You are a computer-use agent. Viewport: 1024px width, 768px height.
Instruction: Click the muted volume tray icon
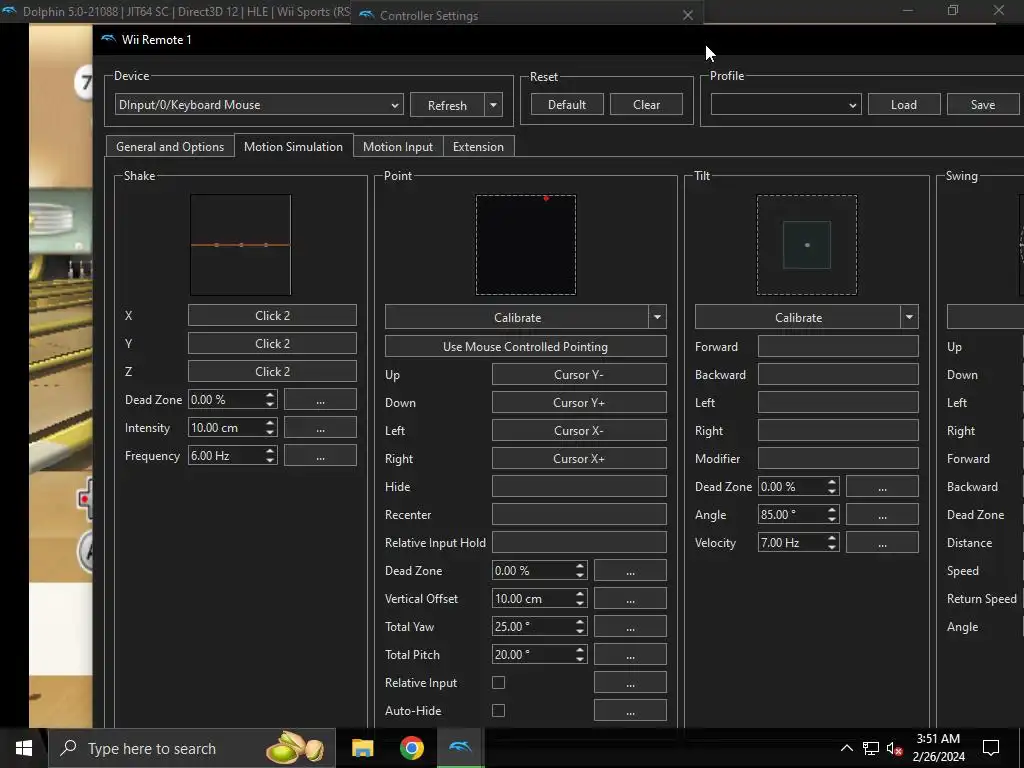click(x=895, y=748)
